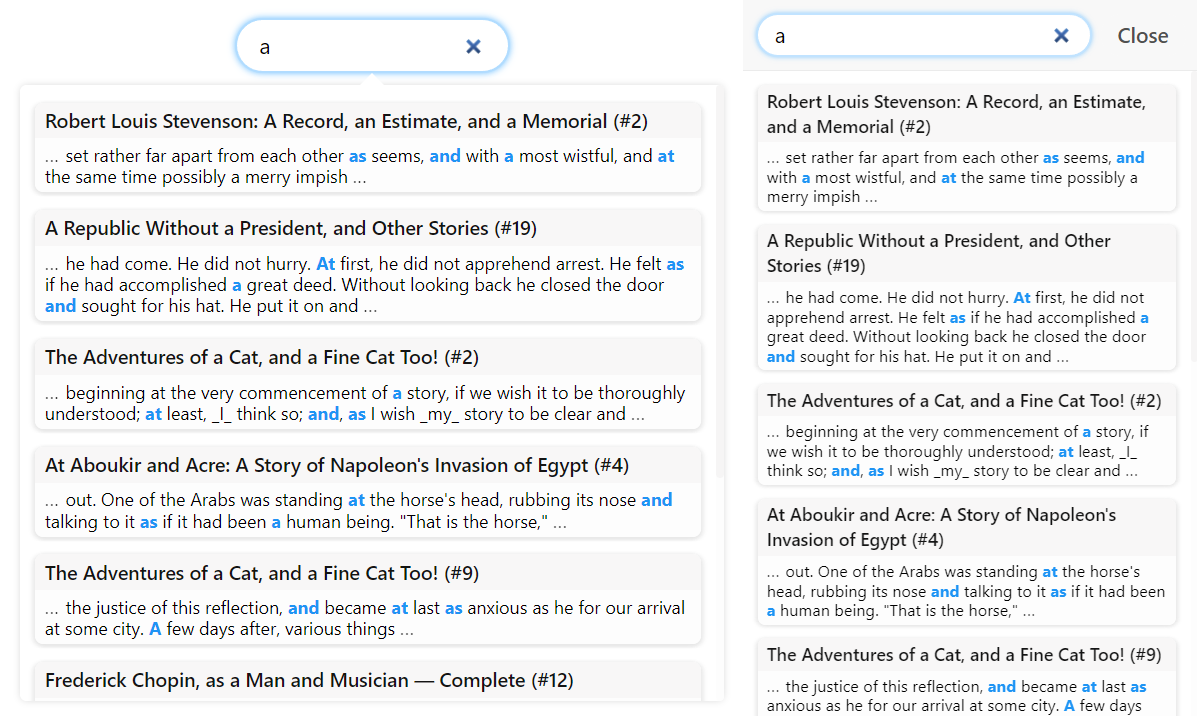Open left result Robert Louis Stevenson (#2) title

click(x=346, y=121)
